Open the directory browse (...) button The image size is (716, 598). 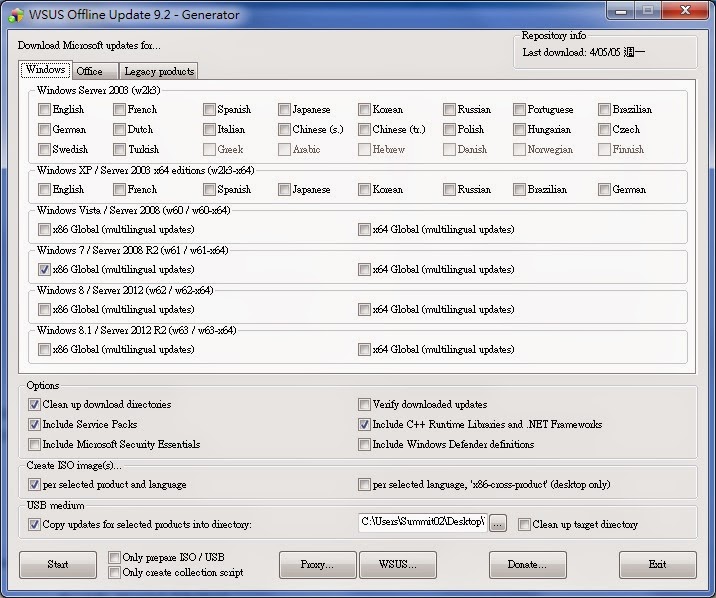[498, 524]
